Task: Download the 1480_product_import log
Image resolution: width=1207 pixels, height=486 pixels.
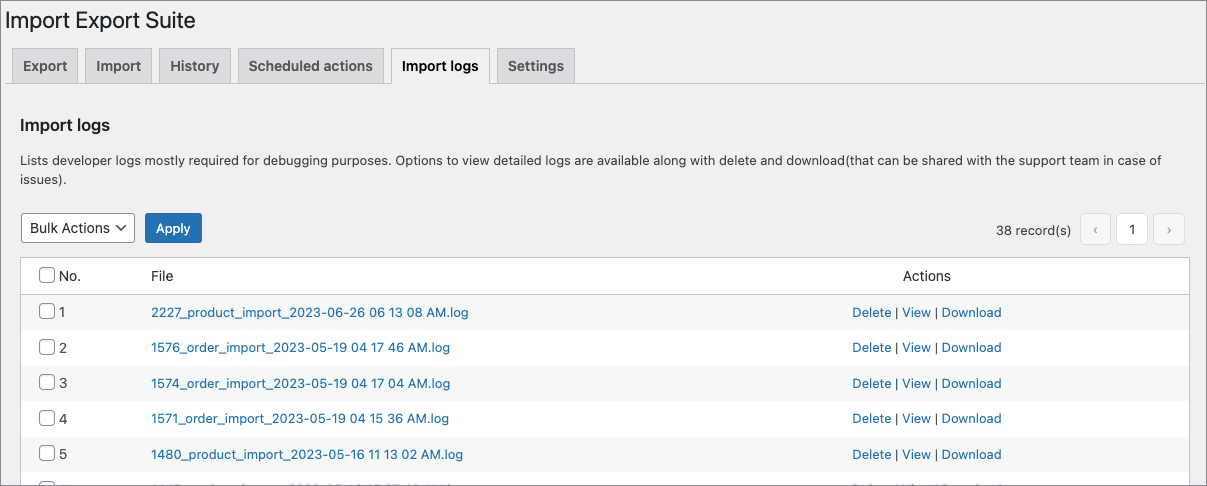Action: [971, 454]
